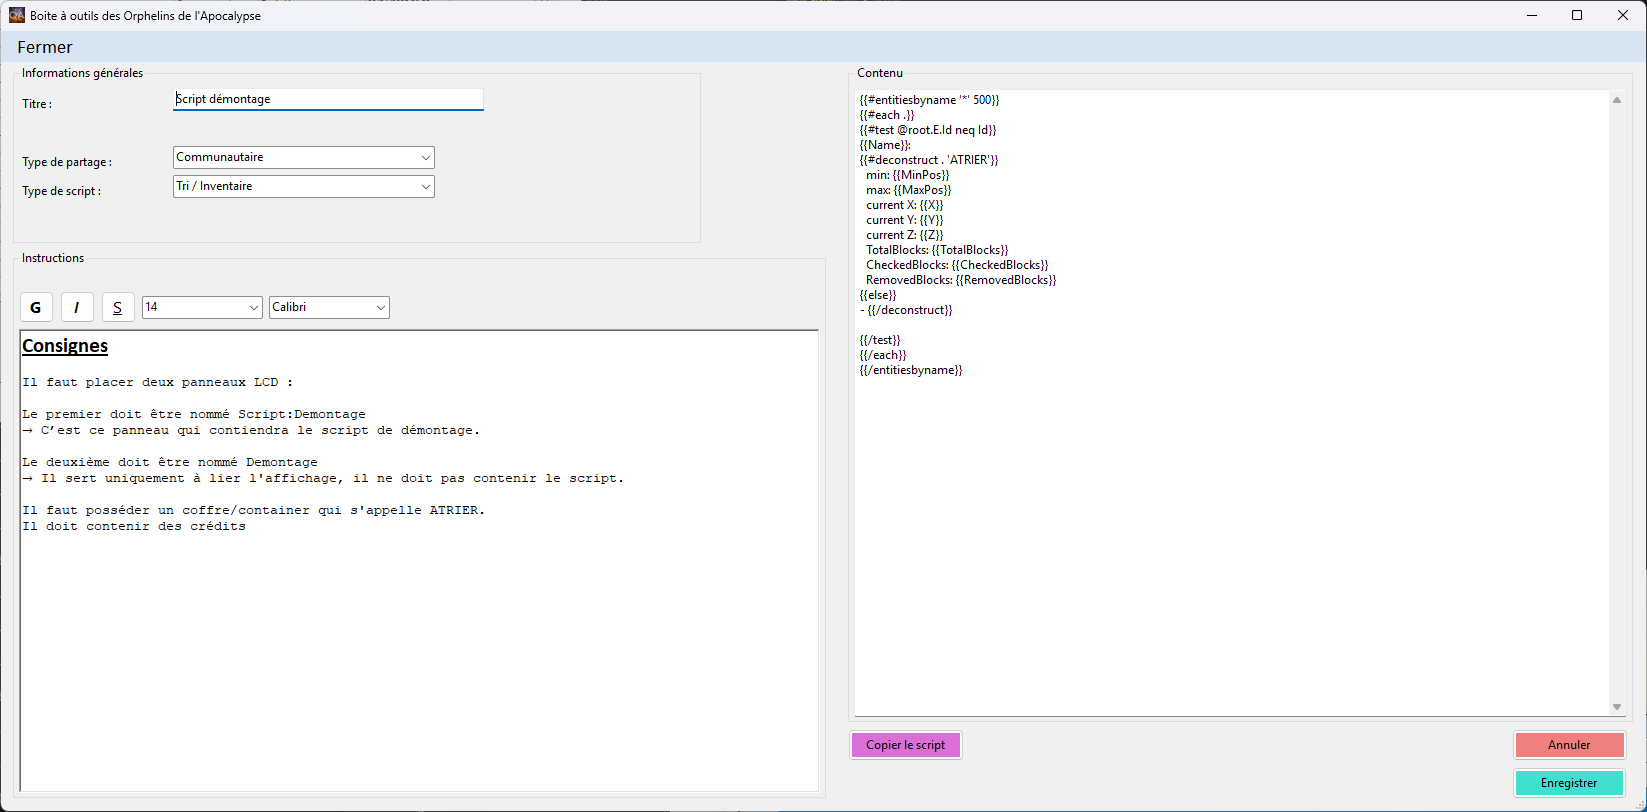Click inside the Contenu script text area

[x=1230, y=500]
